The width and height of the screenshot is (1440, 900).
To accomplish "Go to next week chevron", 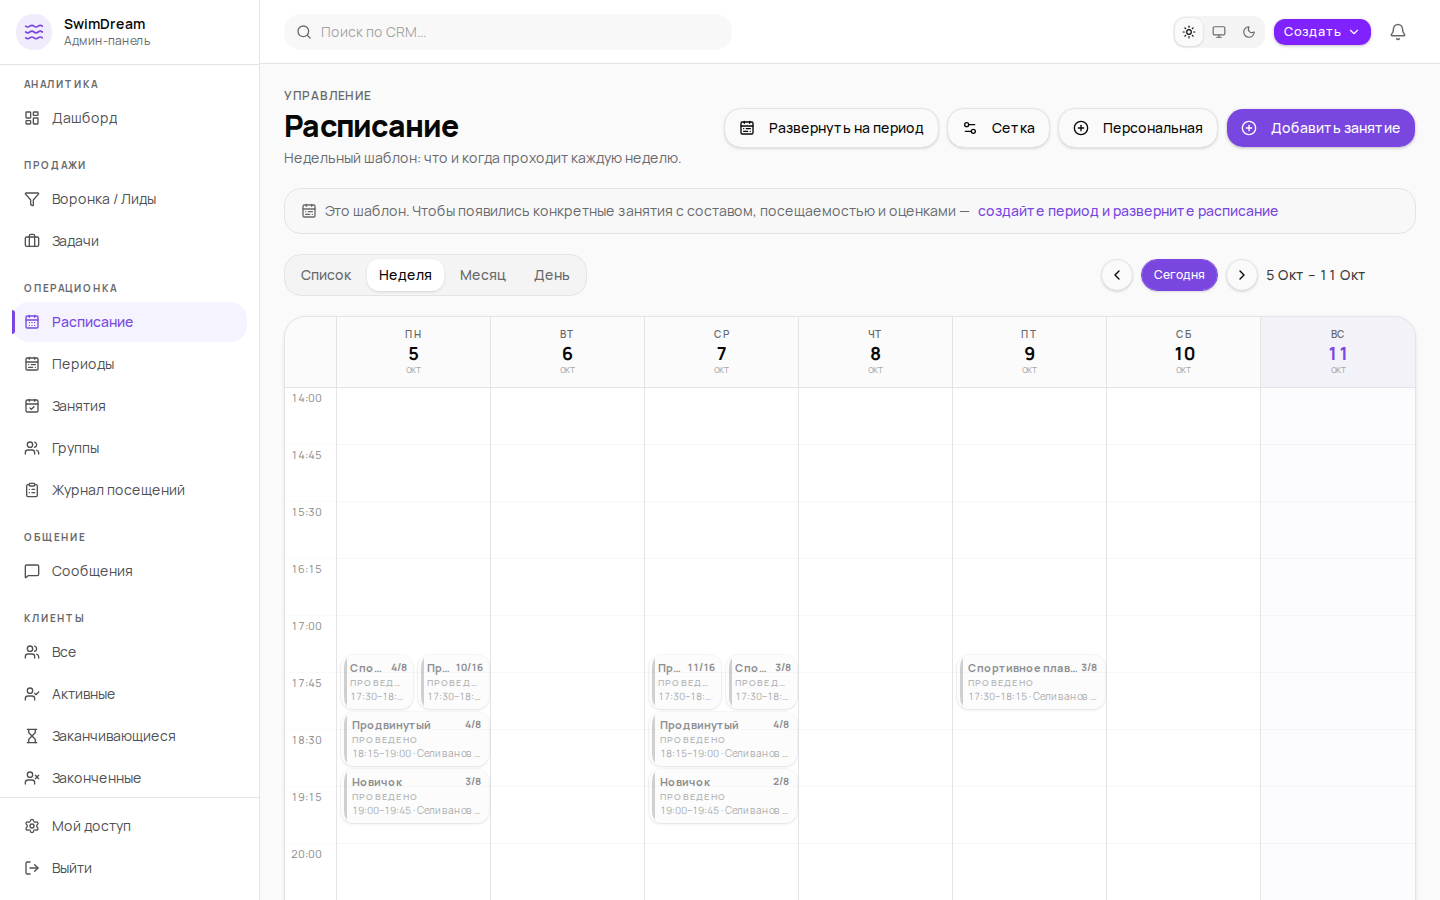I will click(x=1242, y=275).
